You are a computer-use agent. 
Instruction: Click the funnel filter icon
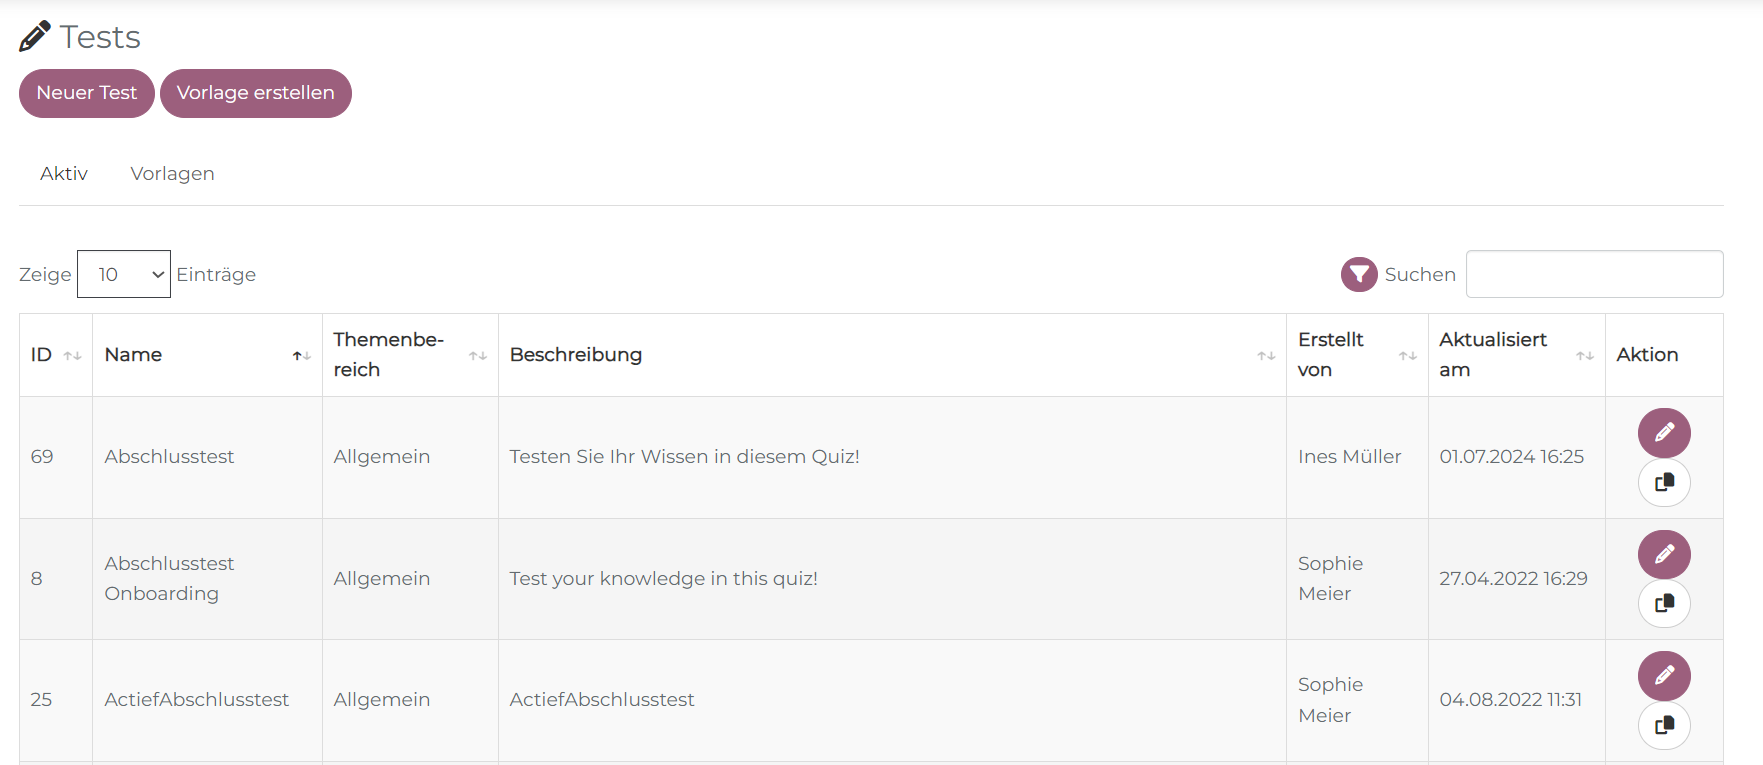pos(1359,274)
